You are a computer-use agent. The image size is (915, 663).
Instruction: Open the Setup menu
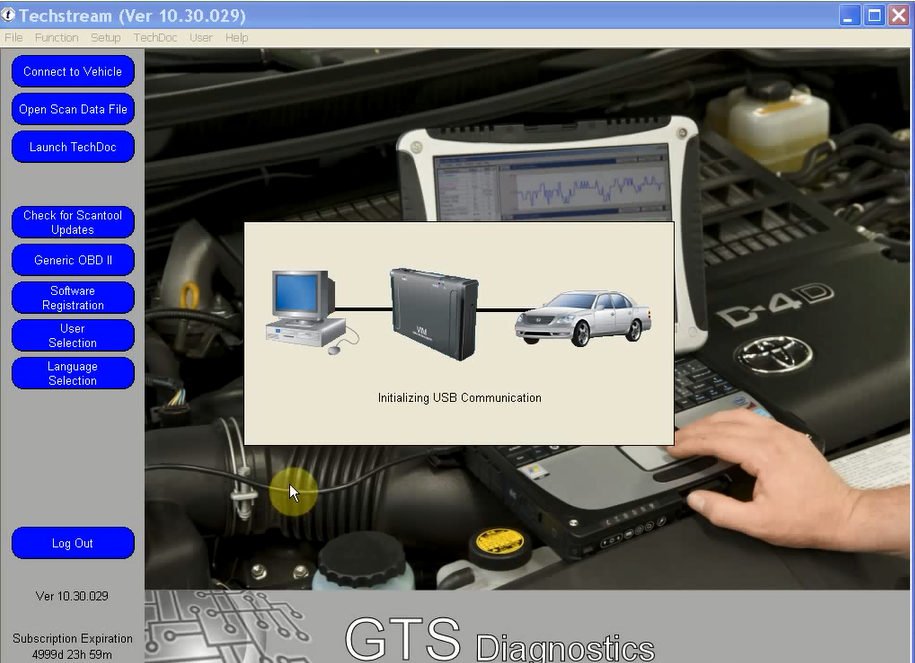pyautogui.click(x=106, y=38)
